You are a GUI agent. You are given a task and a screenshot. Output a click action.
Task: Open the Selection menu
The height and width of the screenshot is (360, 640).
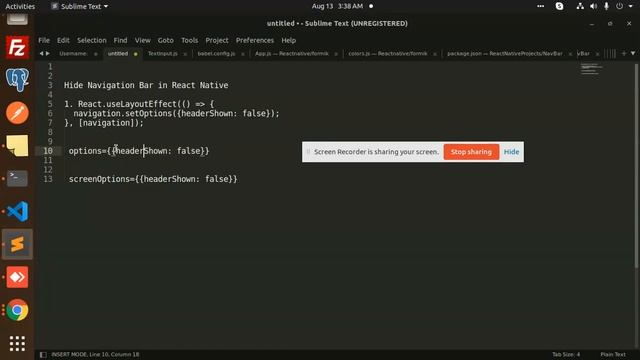[92, 40]
